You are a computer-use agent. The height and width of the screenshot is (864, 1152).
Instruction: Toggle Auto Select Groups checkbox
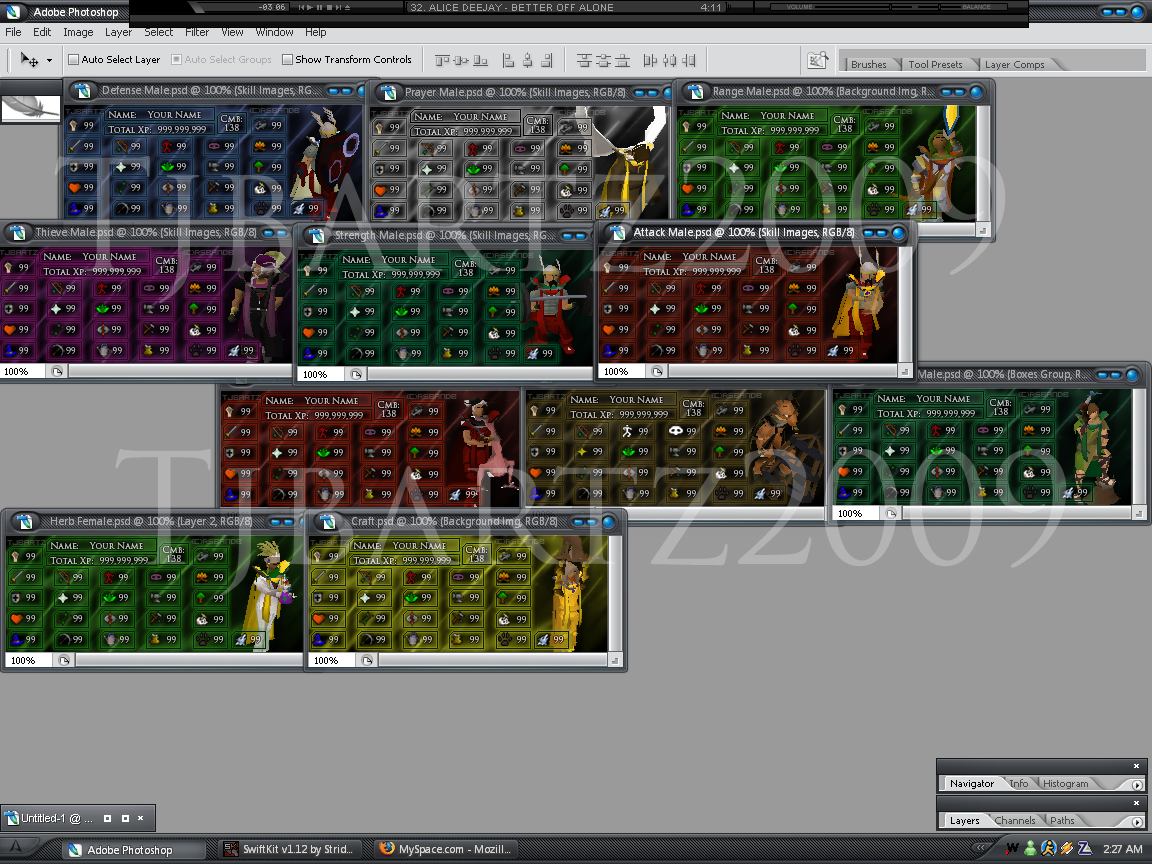pyautogui.click(x=176, y=60)
